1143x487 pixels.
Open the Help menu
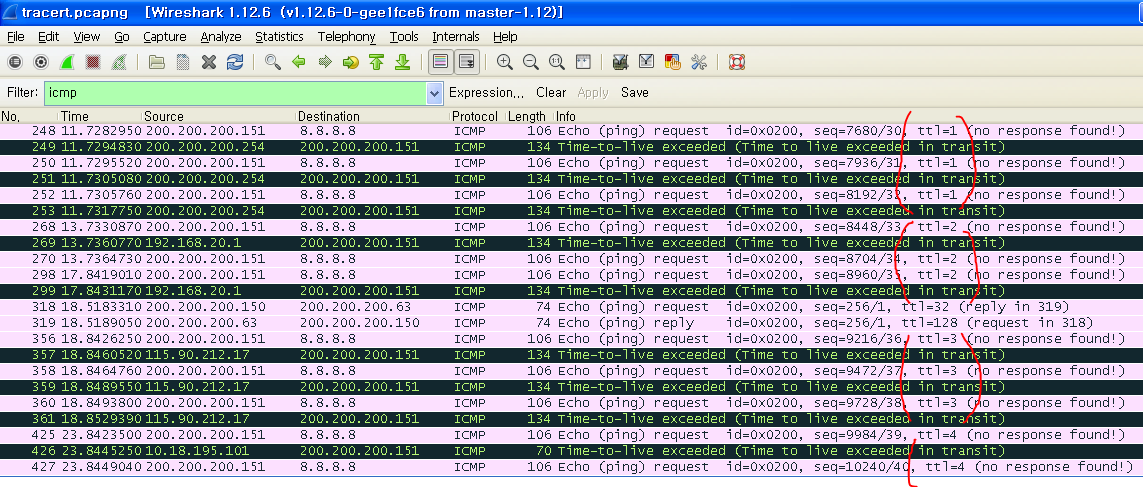click(x=505, y=36)
